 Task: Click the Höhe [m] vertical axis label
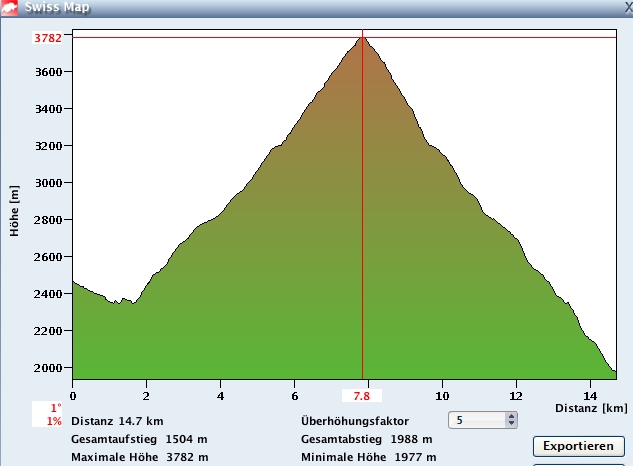pos(14,208)
